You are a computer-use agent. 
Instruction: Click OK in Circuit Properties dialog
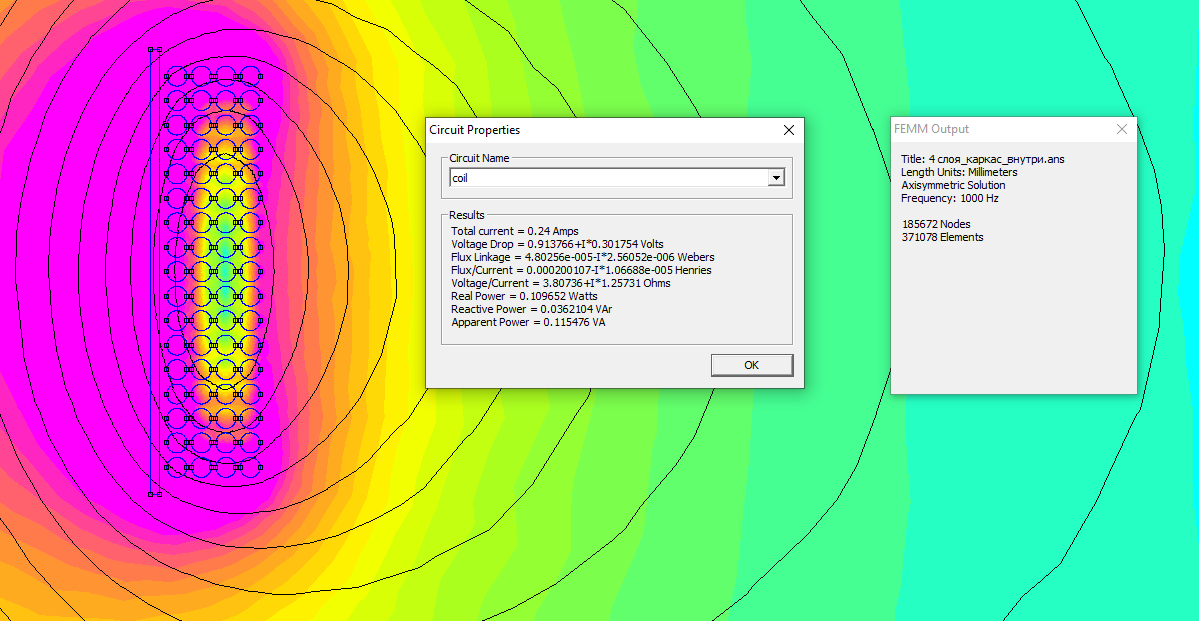(x=752, y=365)
